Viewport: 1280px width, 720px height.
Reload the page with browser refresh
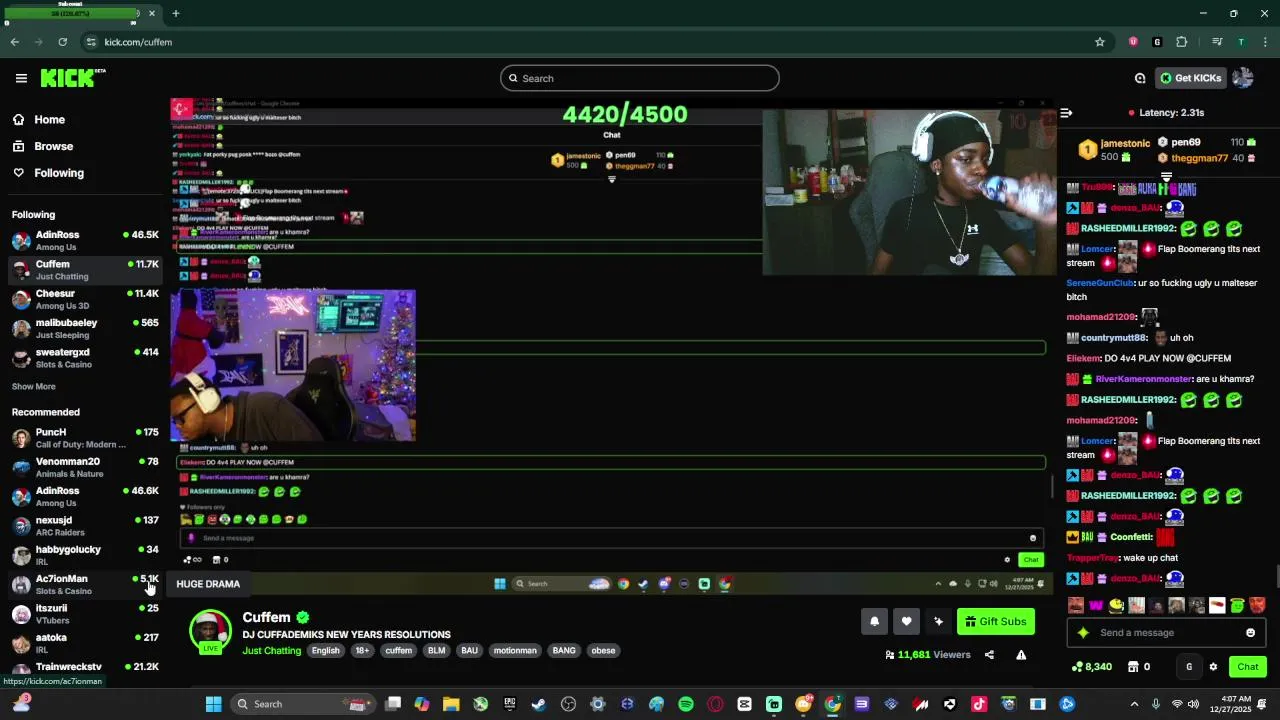[x=63, y=42]
